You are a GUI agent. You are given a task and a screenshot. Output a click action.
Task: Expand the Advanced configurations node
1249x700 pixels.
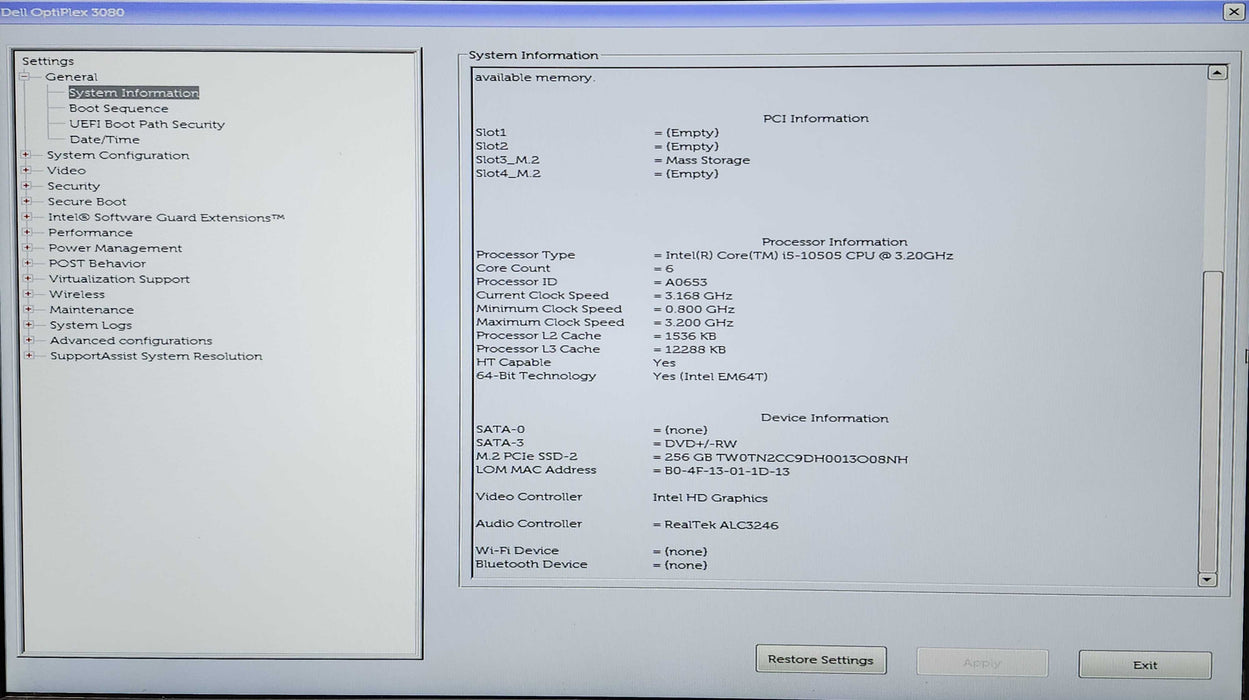(29, 341)
